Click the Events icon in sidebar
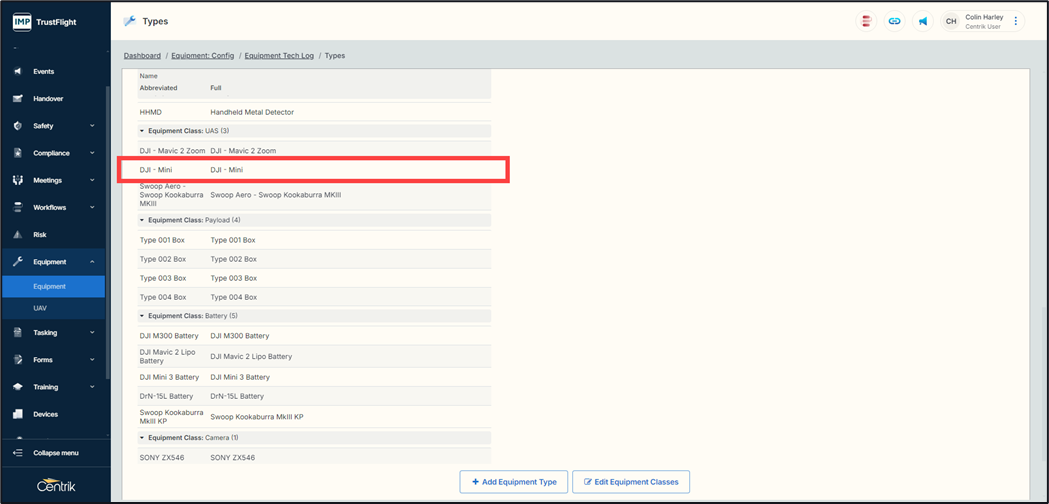 pos(18,72)
